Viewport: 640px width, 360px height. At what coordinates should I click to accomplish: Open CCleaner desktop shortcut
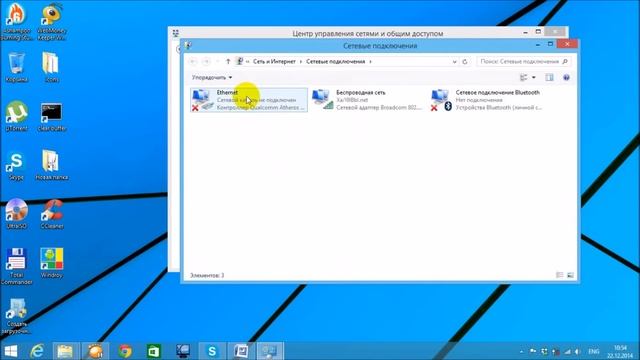(52, 214)
